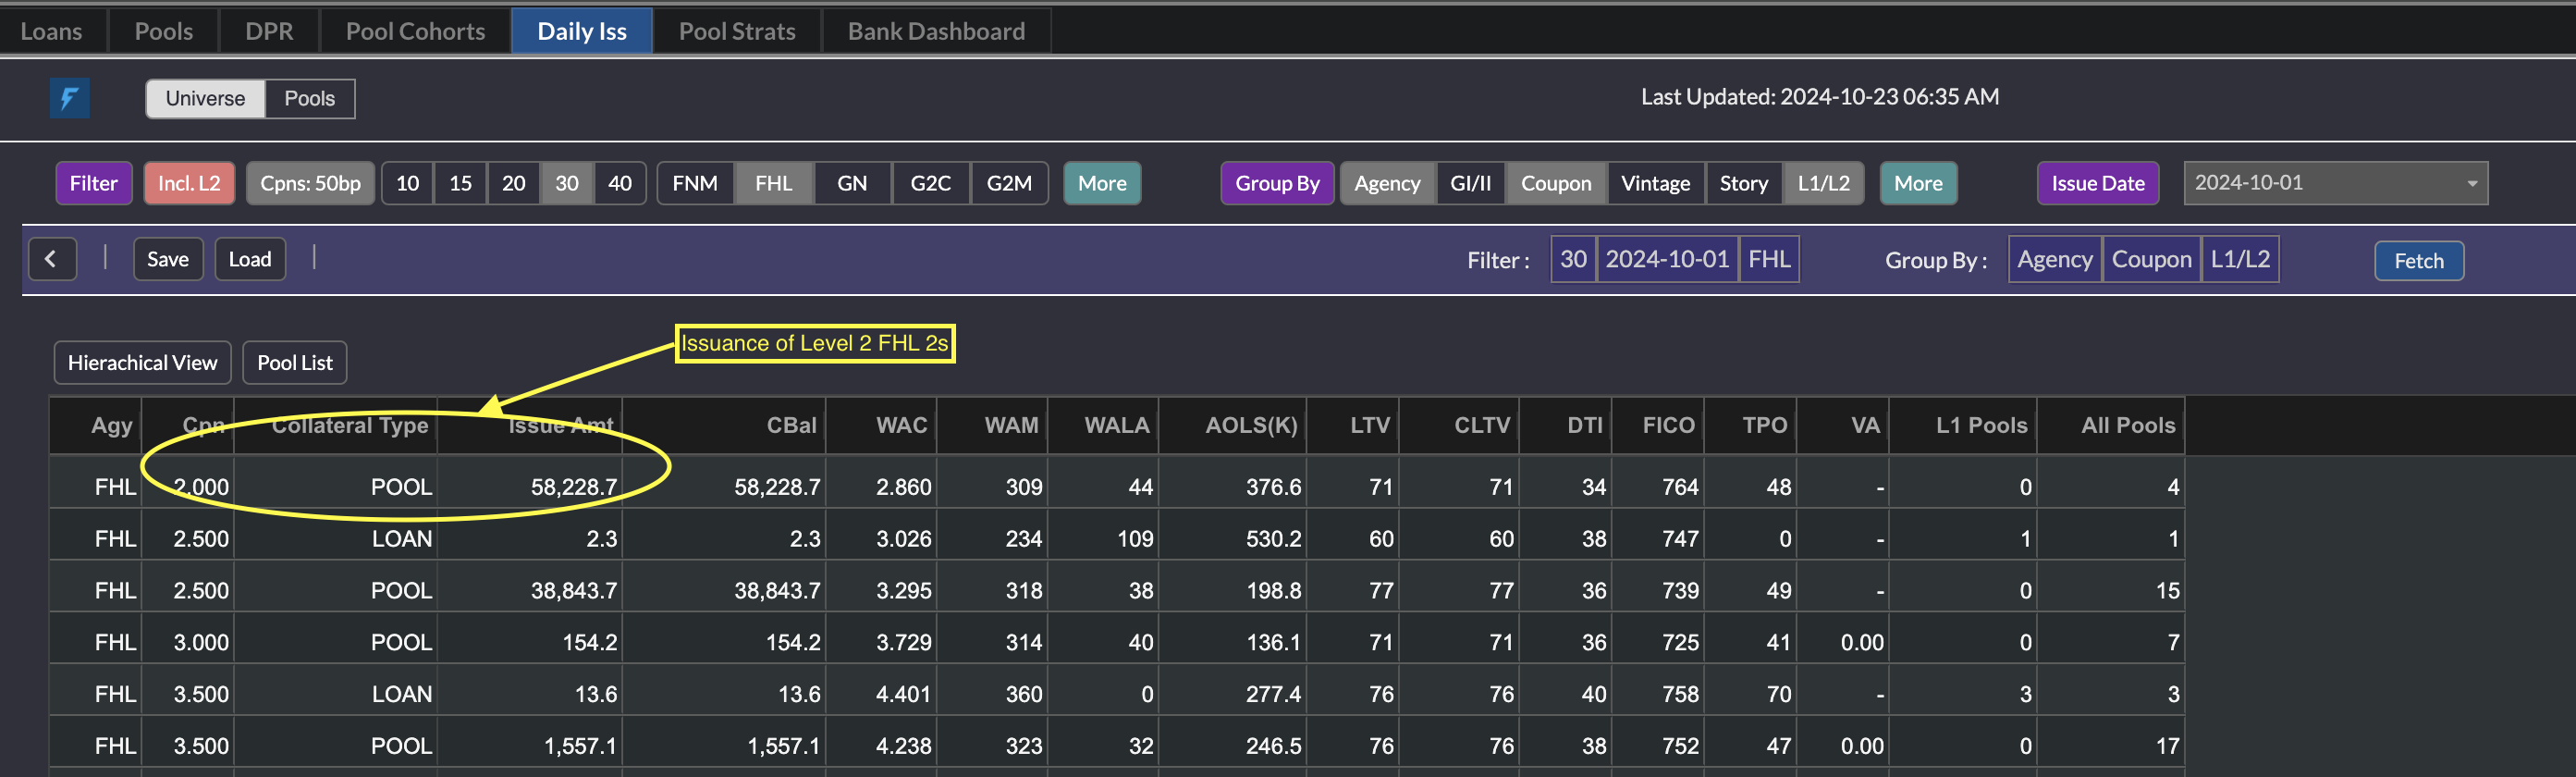Click the Fetch button
Viewport: 2576px width, 777px height.
pyautogui.click(x=2417, y=261)
